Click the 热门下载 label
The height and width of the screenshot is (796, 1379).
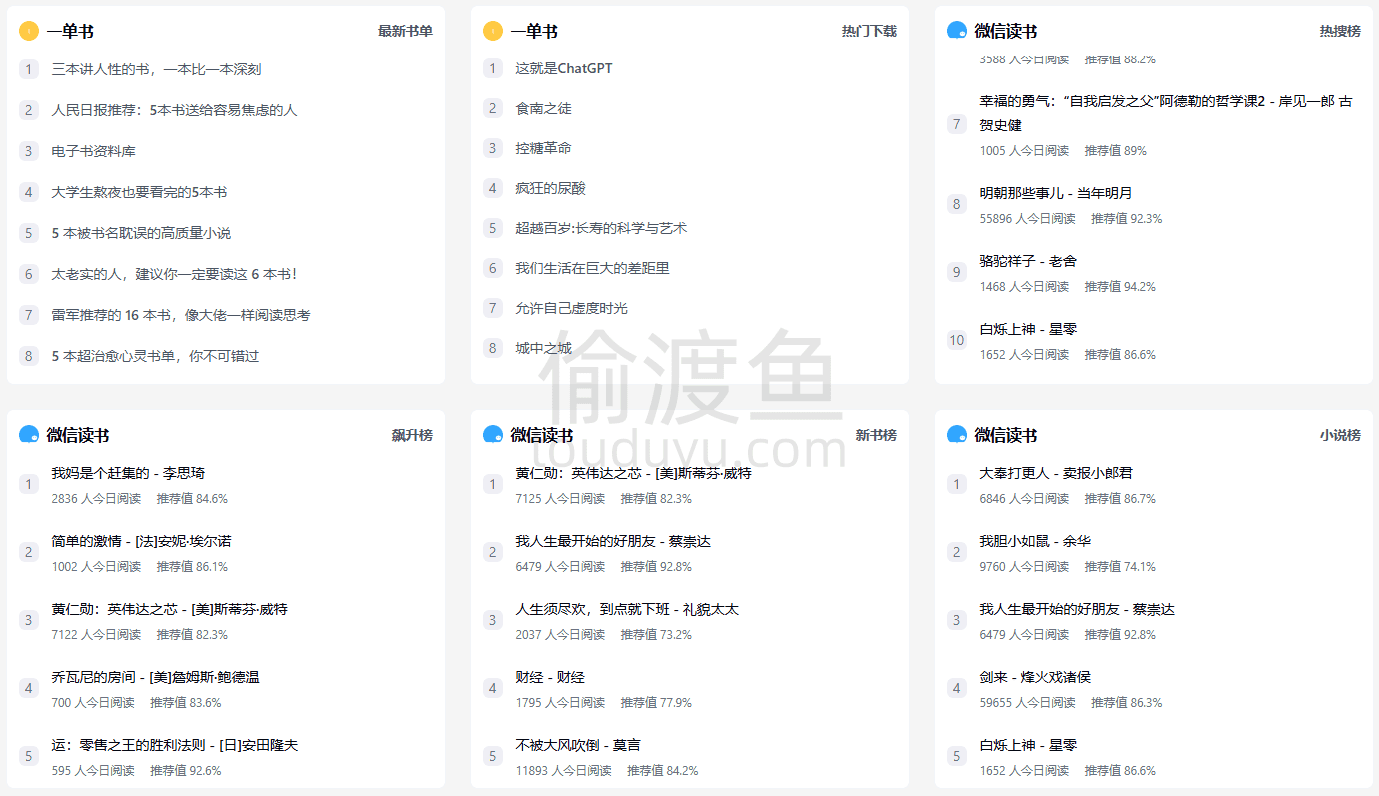coord(869,31)
